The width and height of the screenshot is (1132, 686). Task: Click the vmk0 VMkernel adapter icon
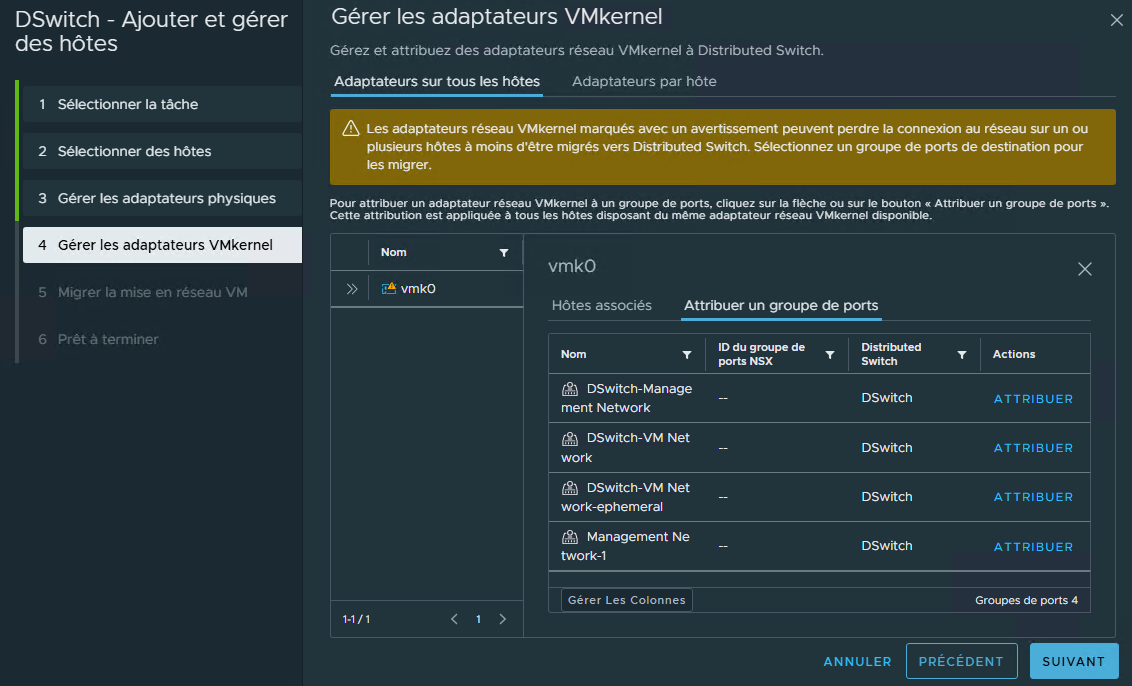[389, 289]
